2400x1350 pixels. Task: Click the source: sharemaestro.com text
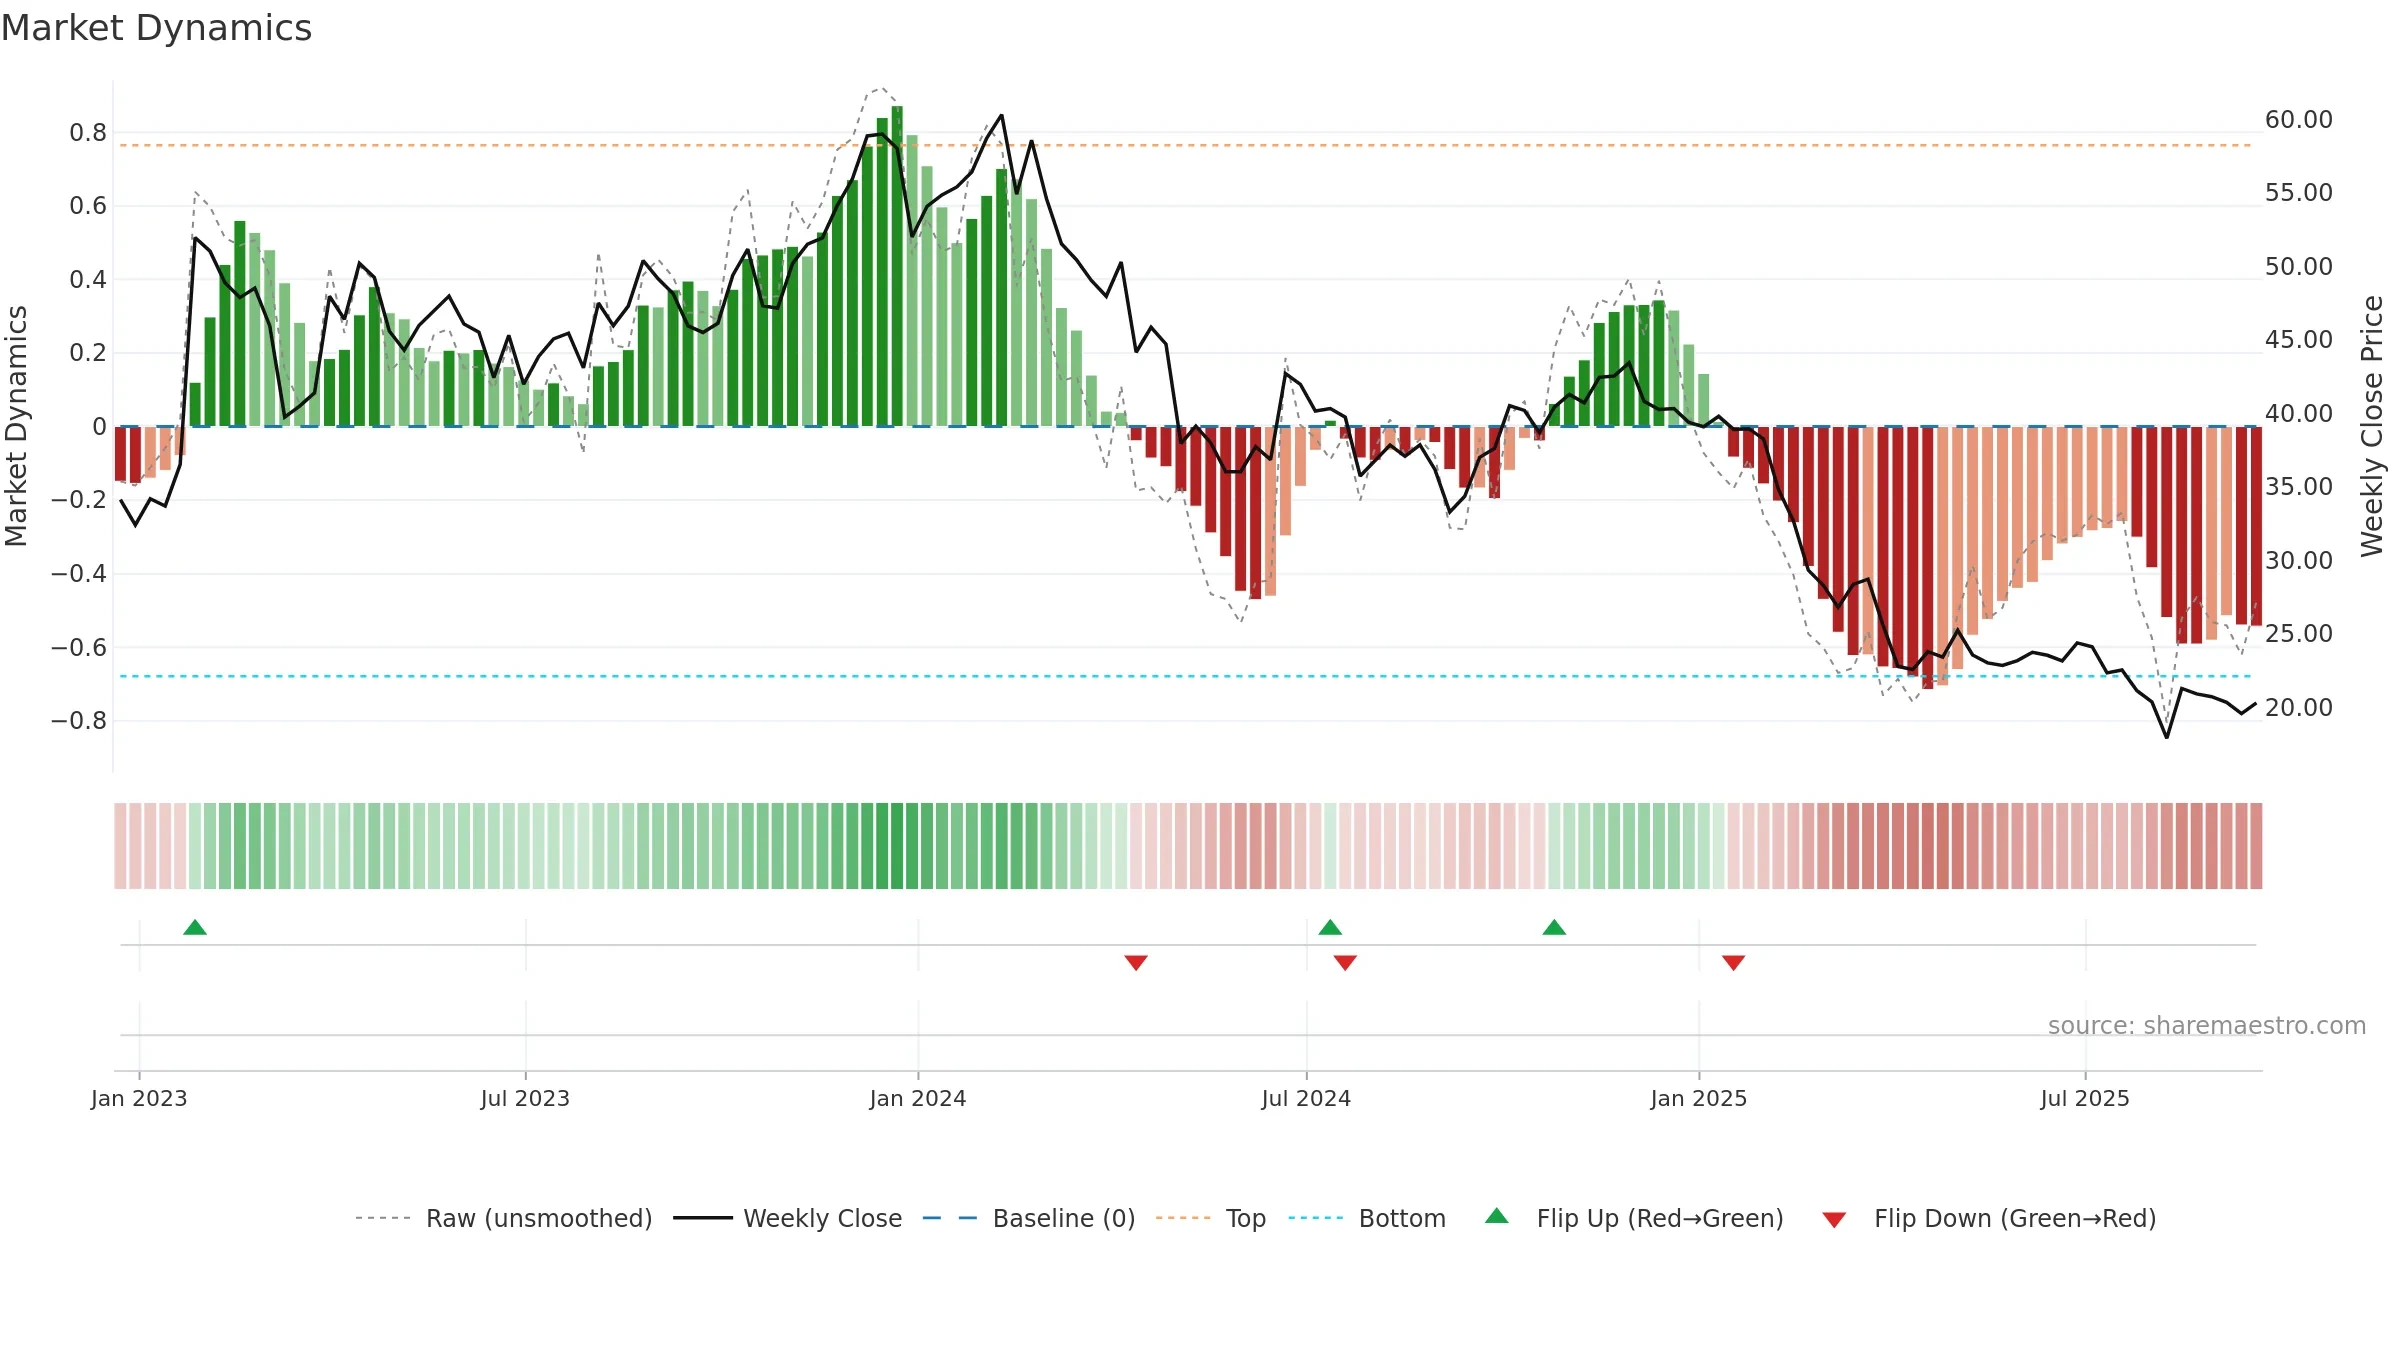[x=2207, y=1025]
